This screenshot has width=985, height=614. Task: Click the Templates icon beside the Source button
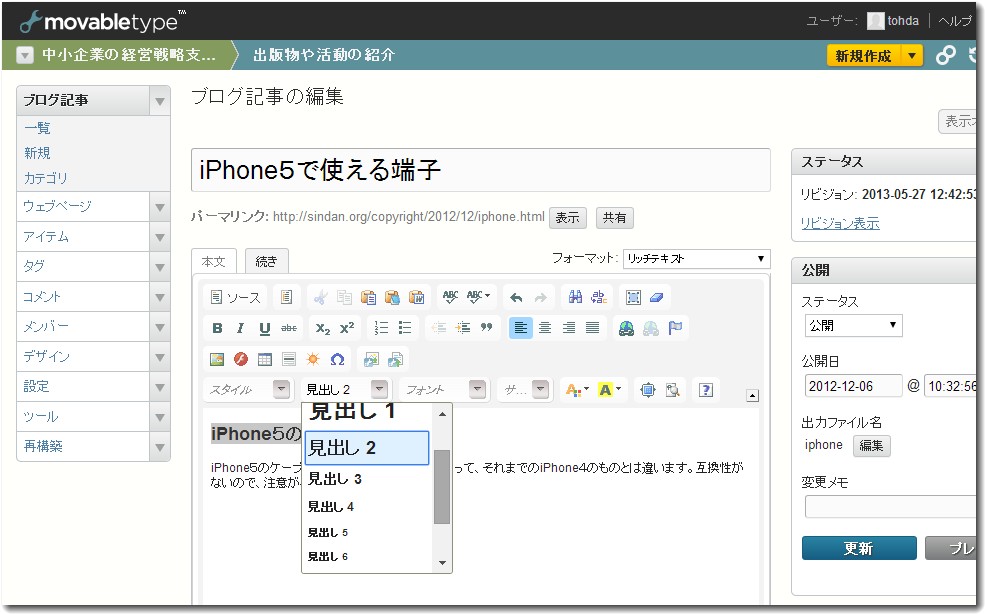click(x=286, y=297)
